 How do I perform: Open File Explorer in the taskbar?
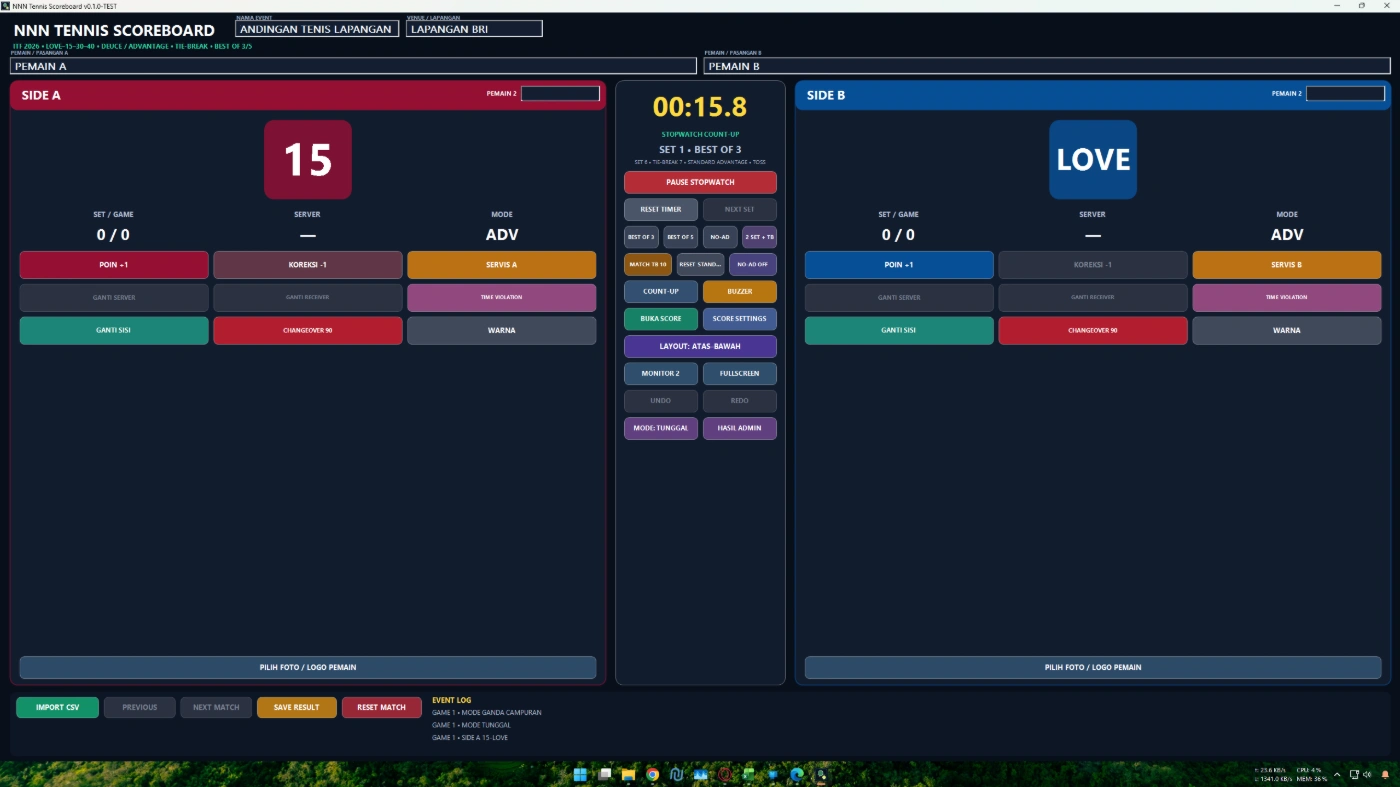tap(628, 774)
